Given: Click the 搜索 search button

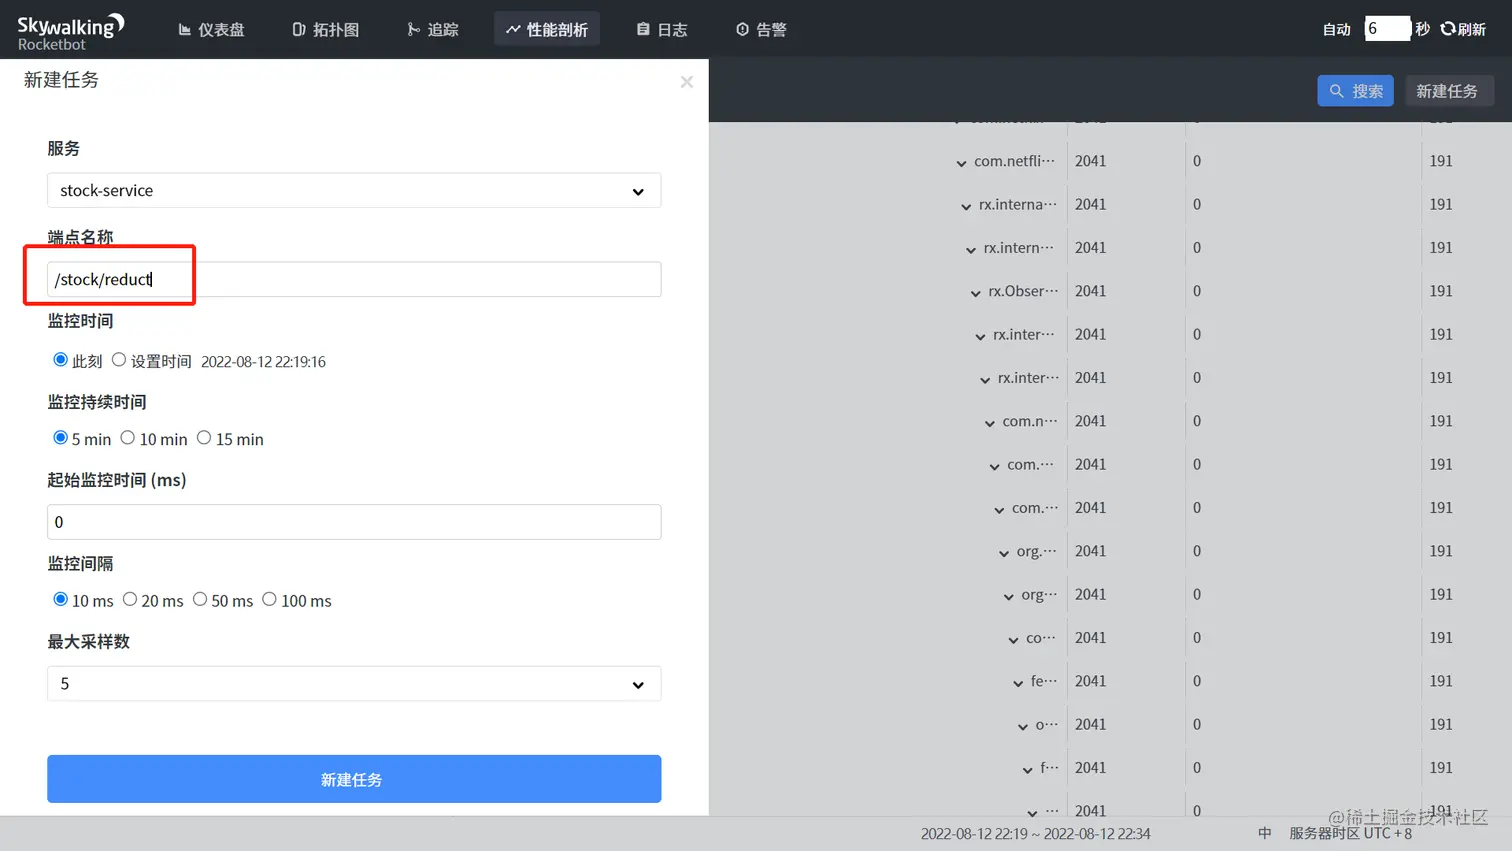Looking at the screenshot, I should point(1355,91).
